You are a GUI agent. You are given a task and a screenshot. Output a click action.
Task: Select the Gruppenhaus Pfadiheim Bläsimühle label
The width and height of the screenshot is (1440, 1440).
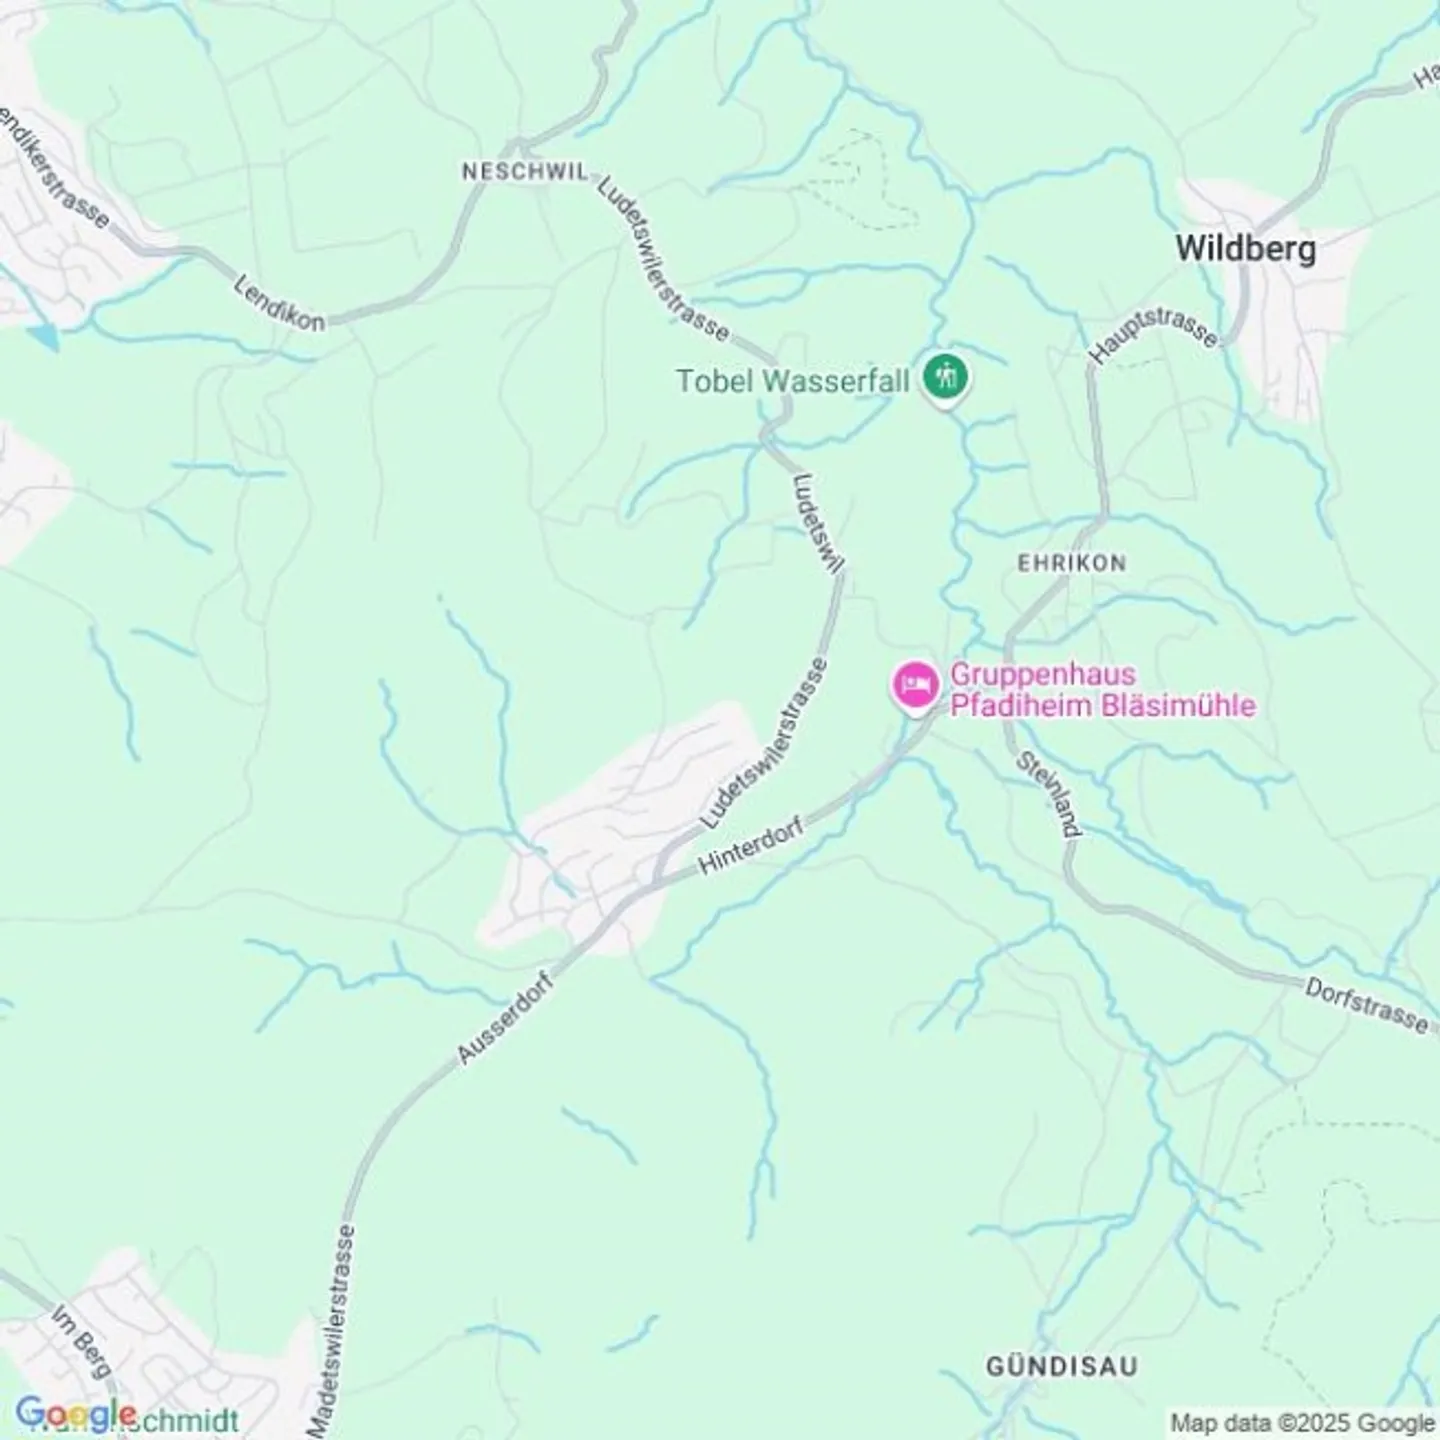click(1102, 690)
